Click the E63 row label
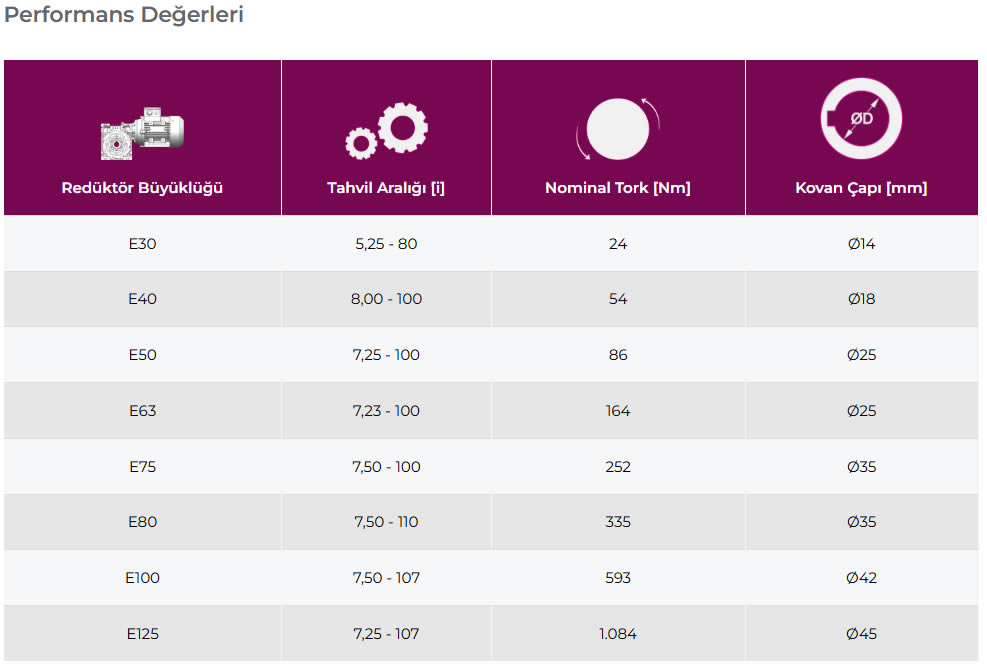Image resolution: width=987 pixels, height=671 pixels. (142, 411)
